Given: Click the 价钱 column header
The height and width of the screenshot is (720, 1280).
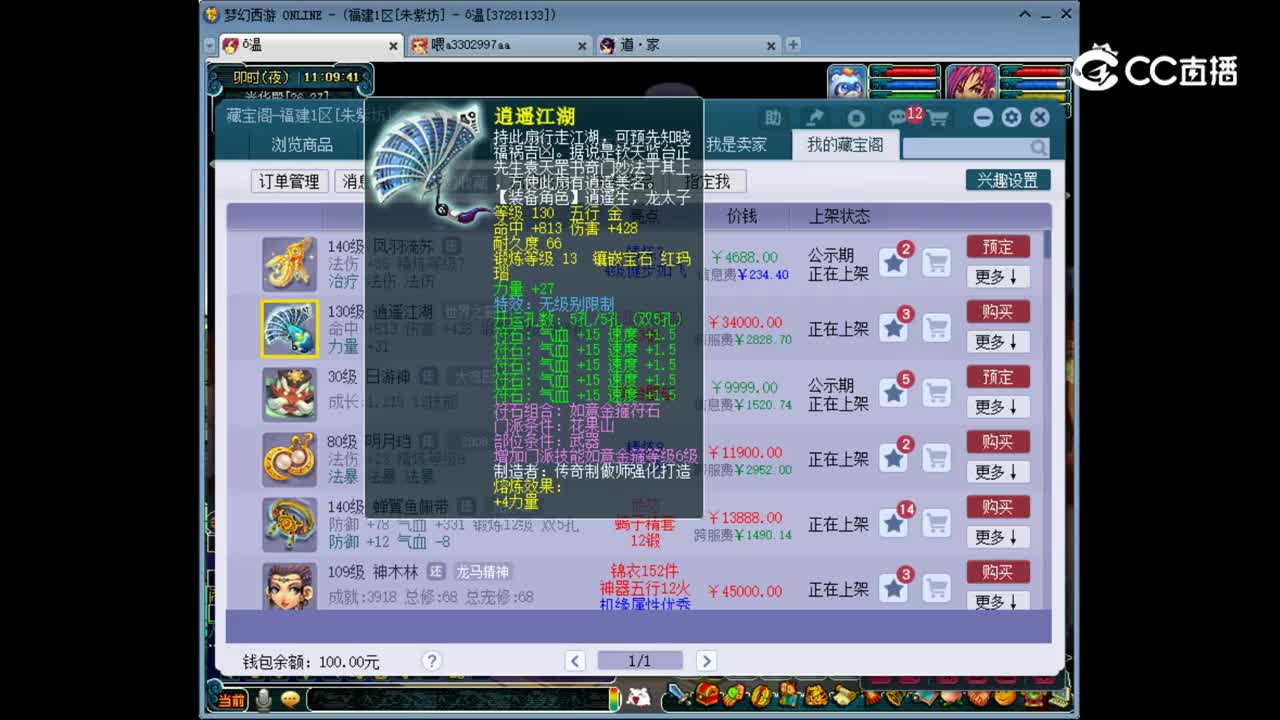Looking at the screenshot, I should coord(742,216).
